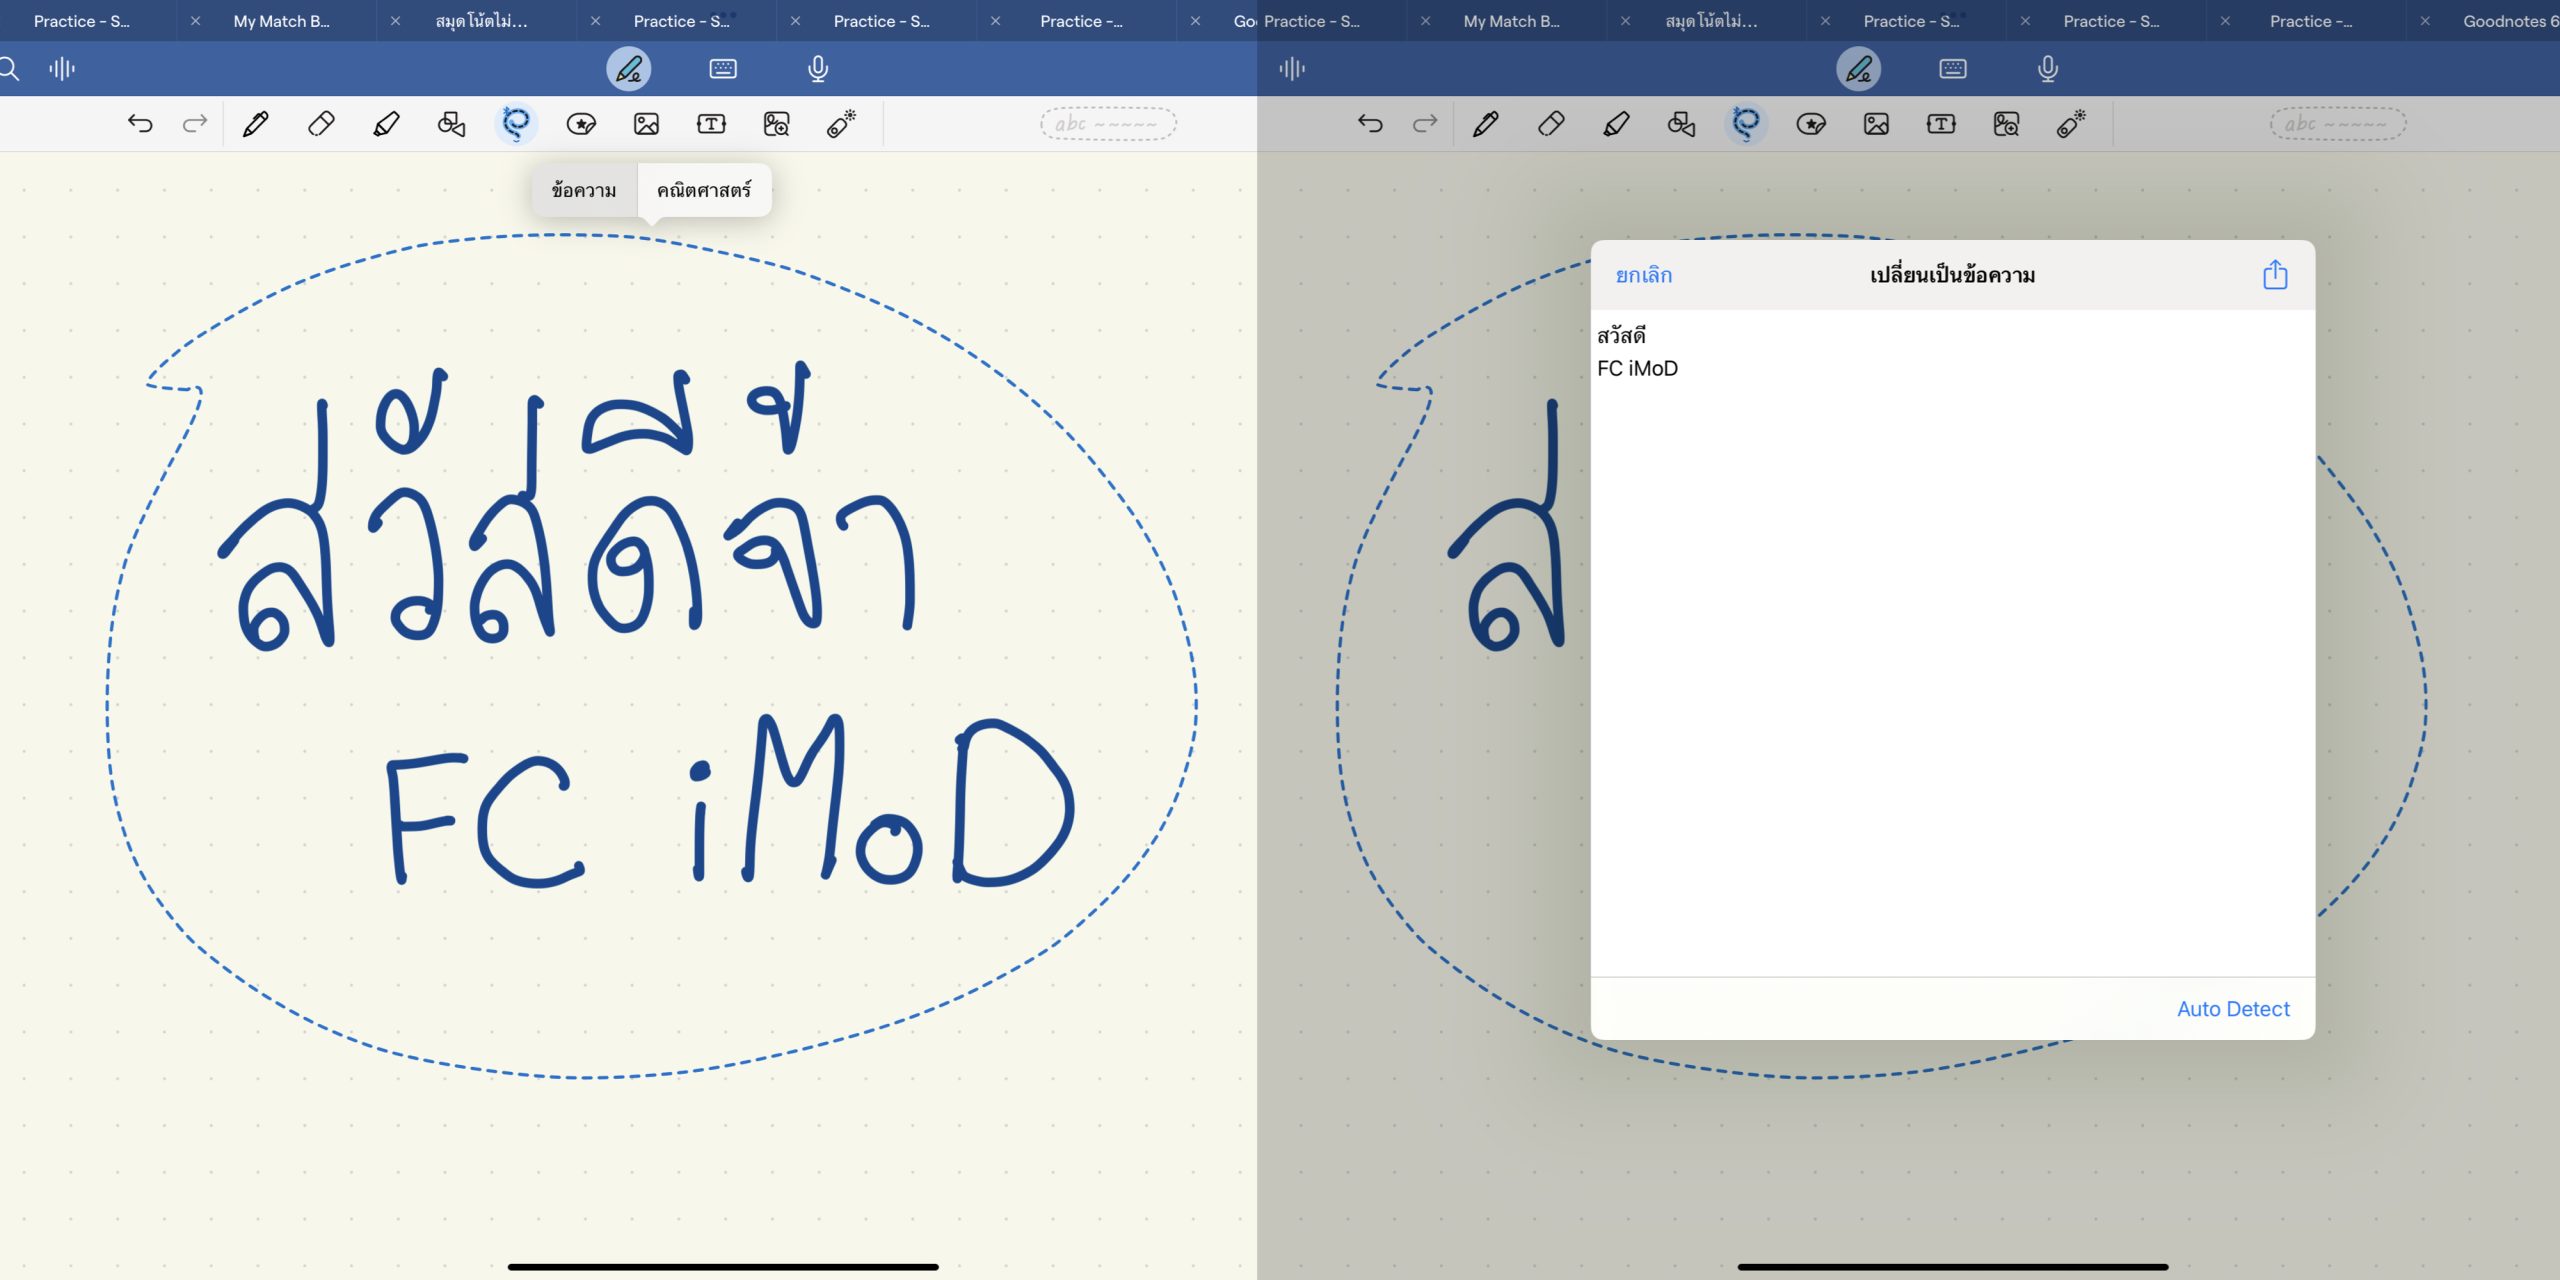Toggle microphone recording in left top bar

(818, 69)
